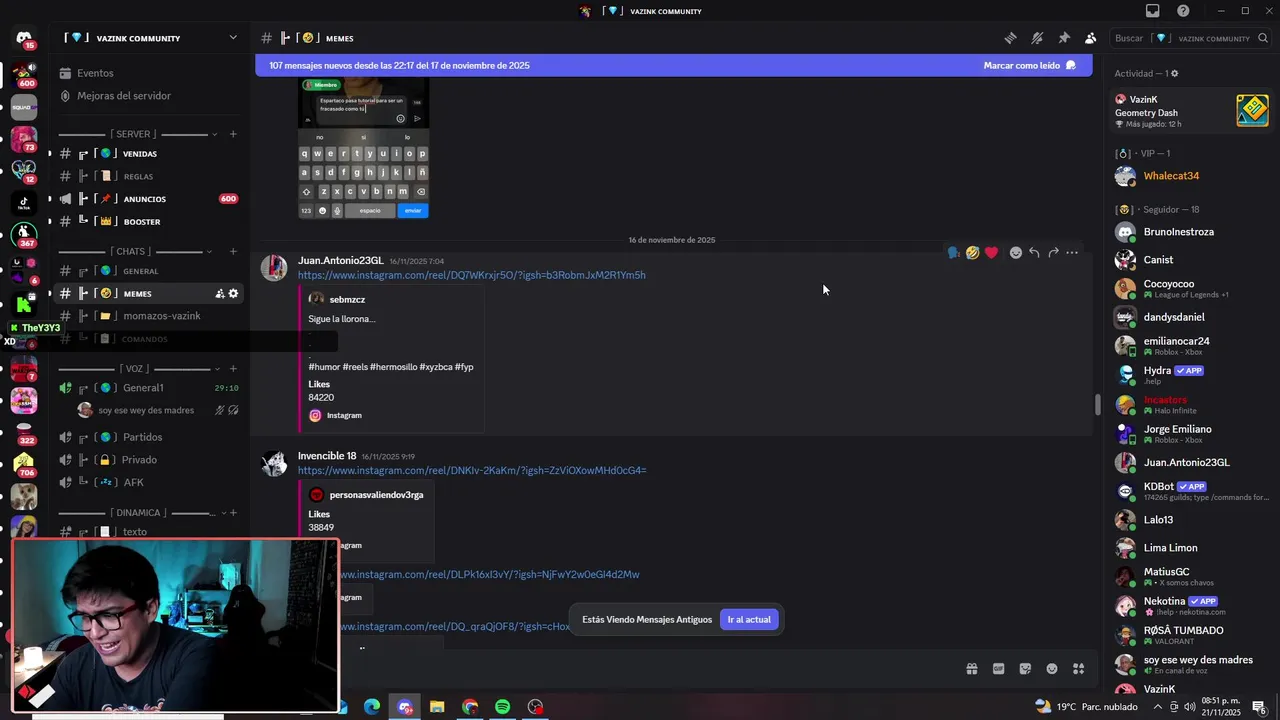This screenshot has width=1280, height=720.
Task: Toggle the member list icon
Action: coord(1091,38)
